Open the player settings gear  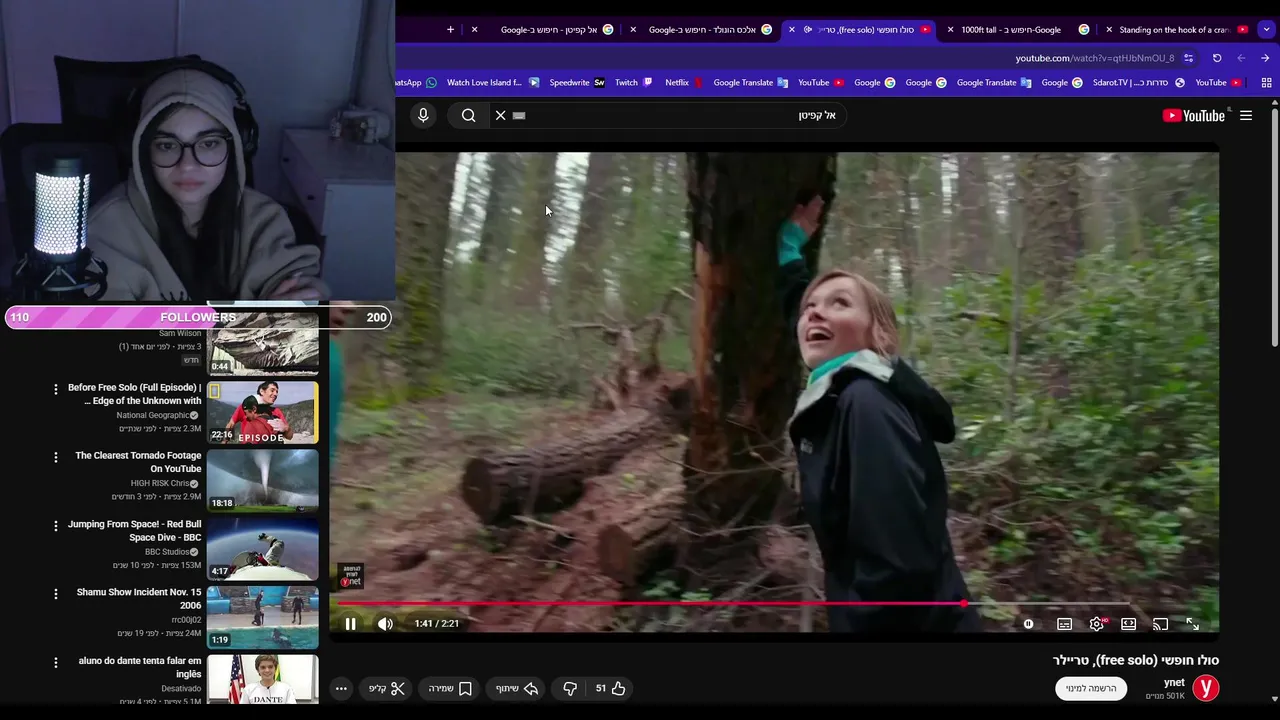click(x=1097, y=624)
